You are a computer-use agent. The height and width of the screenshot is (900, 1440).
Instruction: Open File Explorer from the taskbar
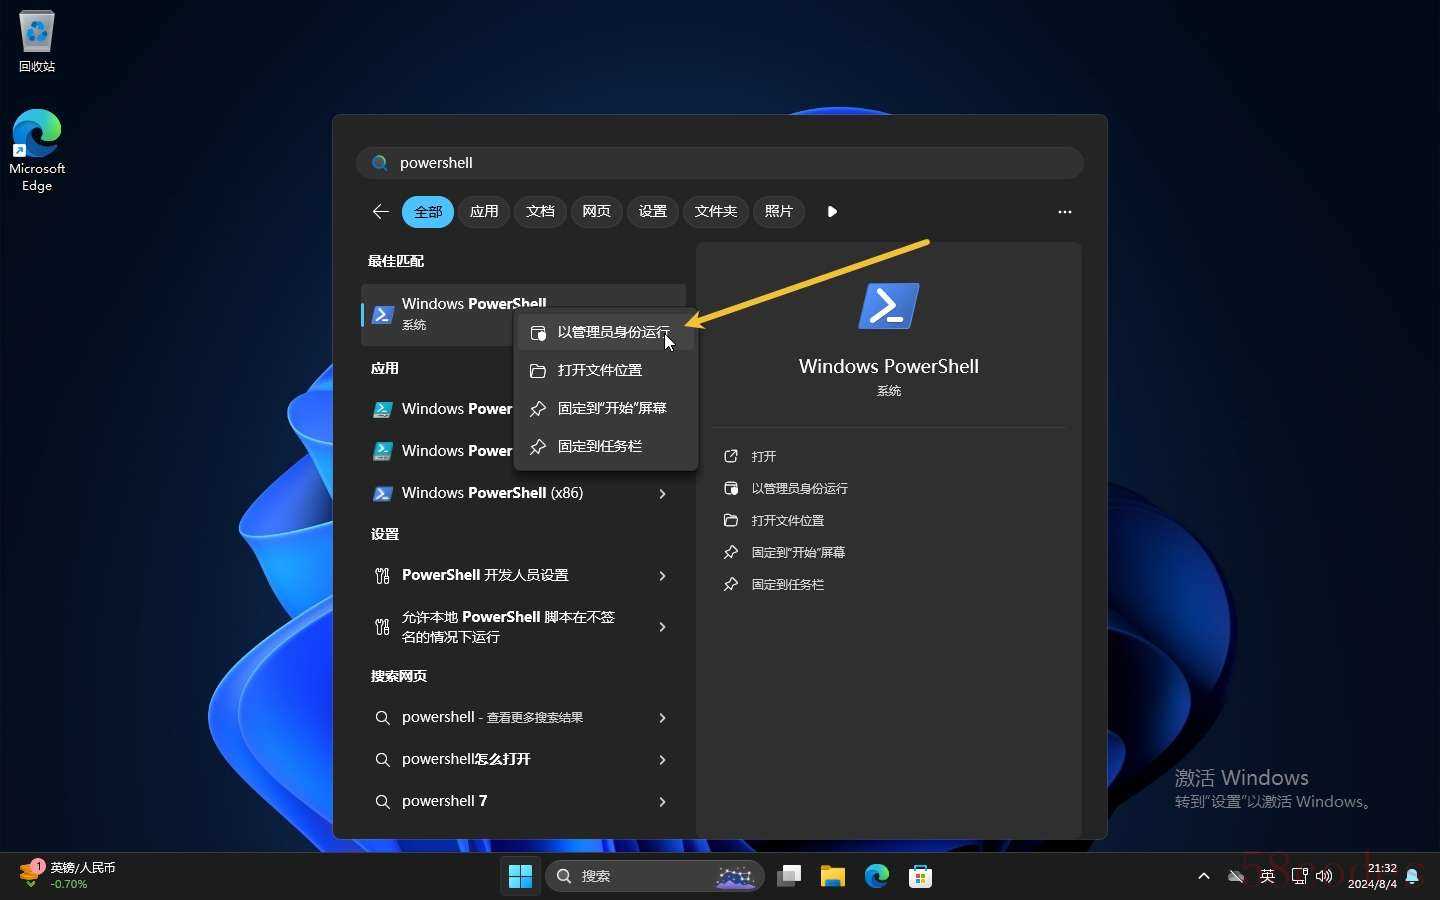(x=833, y=876)
